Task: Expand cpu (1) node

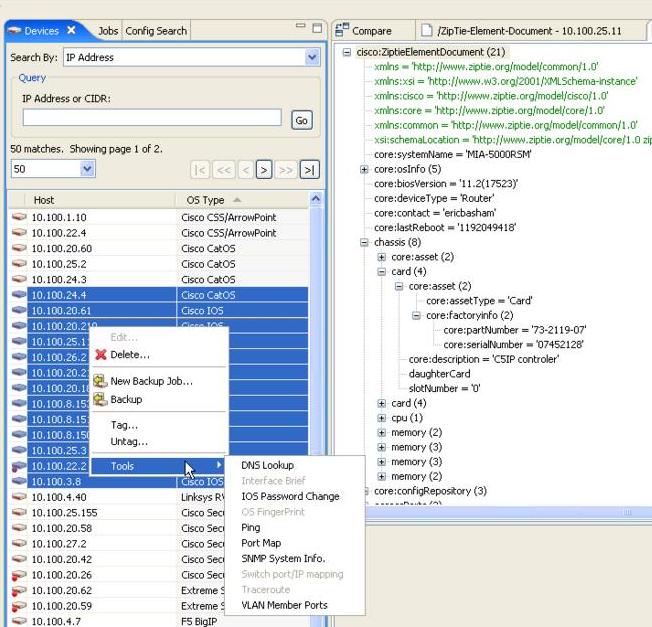Action: click(x=381, y=418)
